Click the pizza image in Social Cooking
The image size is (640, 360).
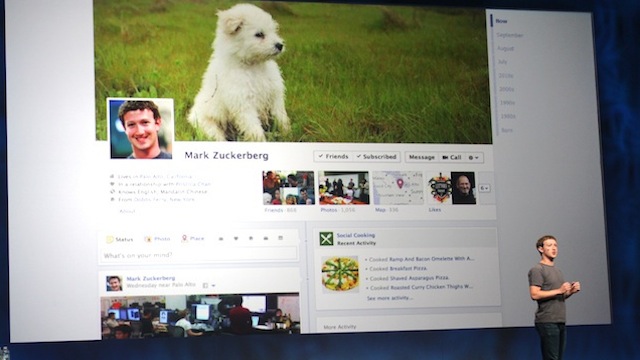[340, 274]
